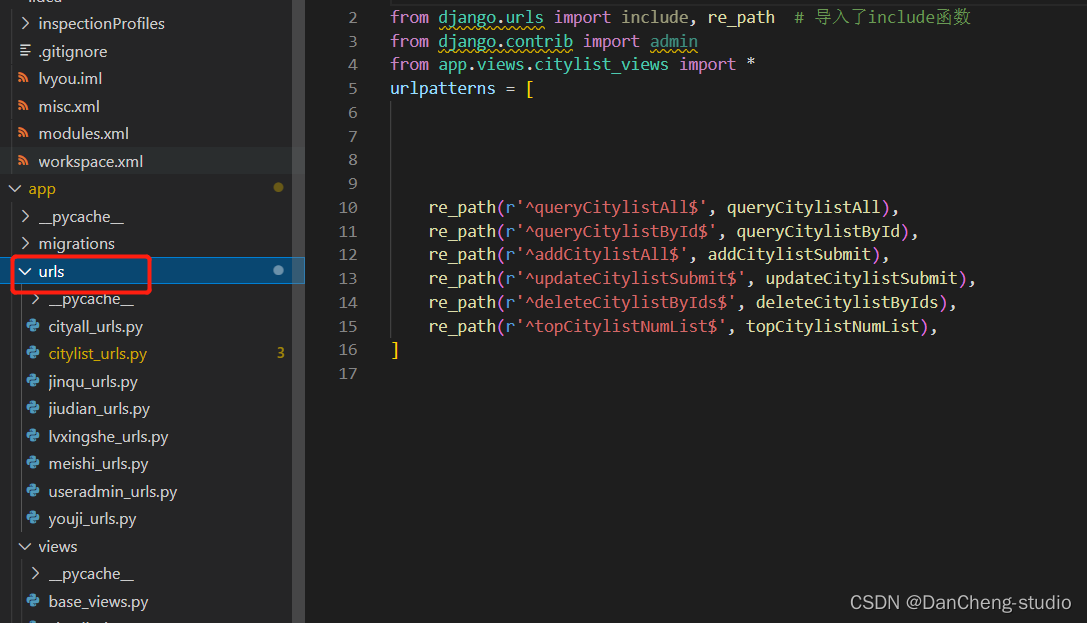Click the XML icon beside lvyou.iml
The width and height of the screenshot is (1087, 623).
[x=23, y=79]
